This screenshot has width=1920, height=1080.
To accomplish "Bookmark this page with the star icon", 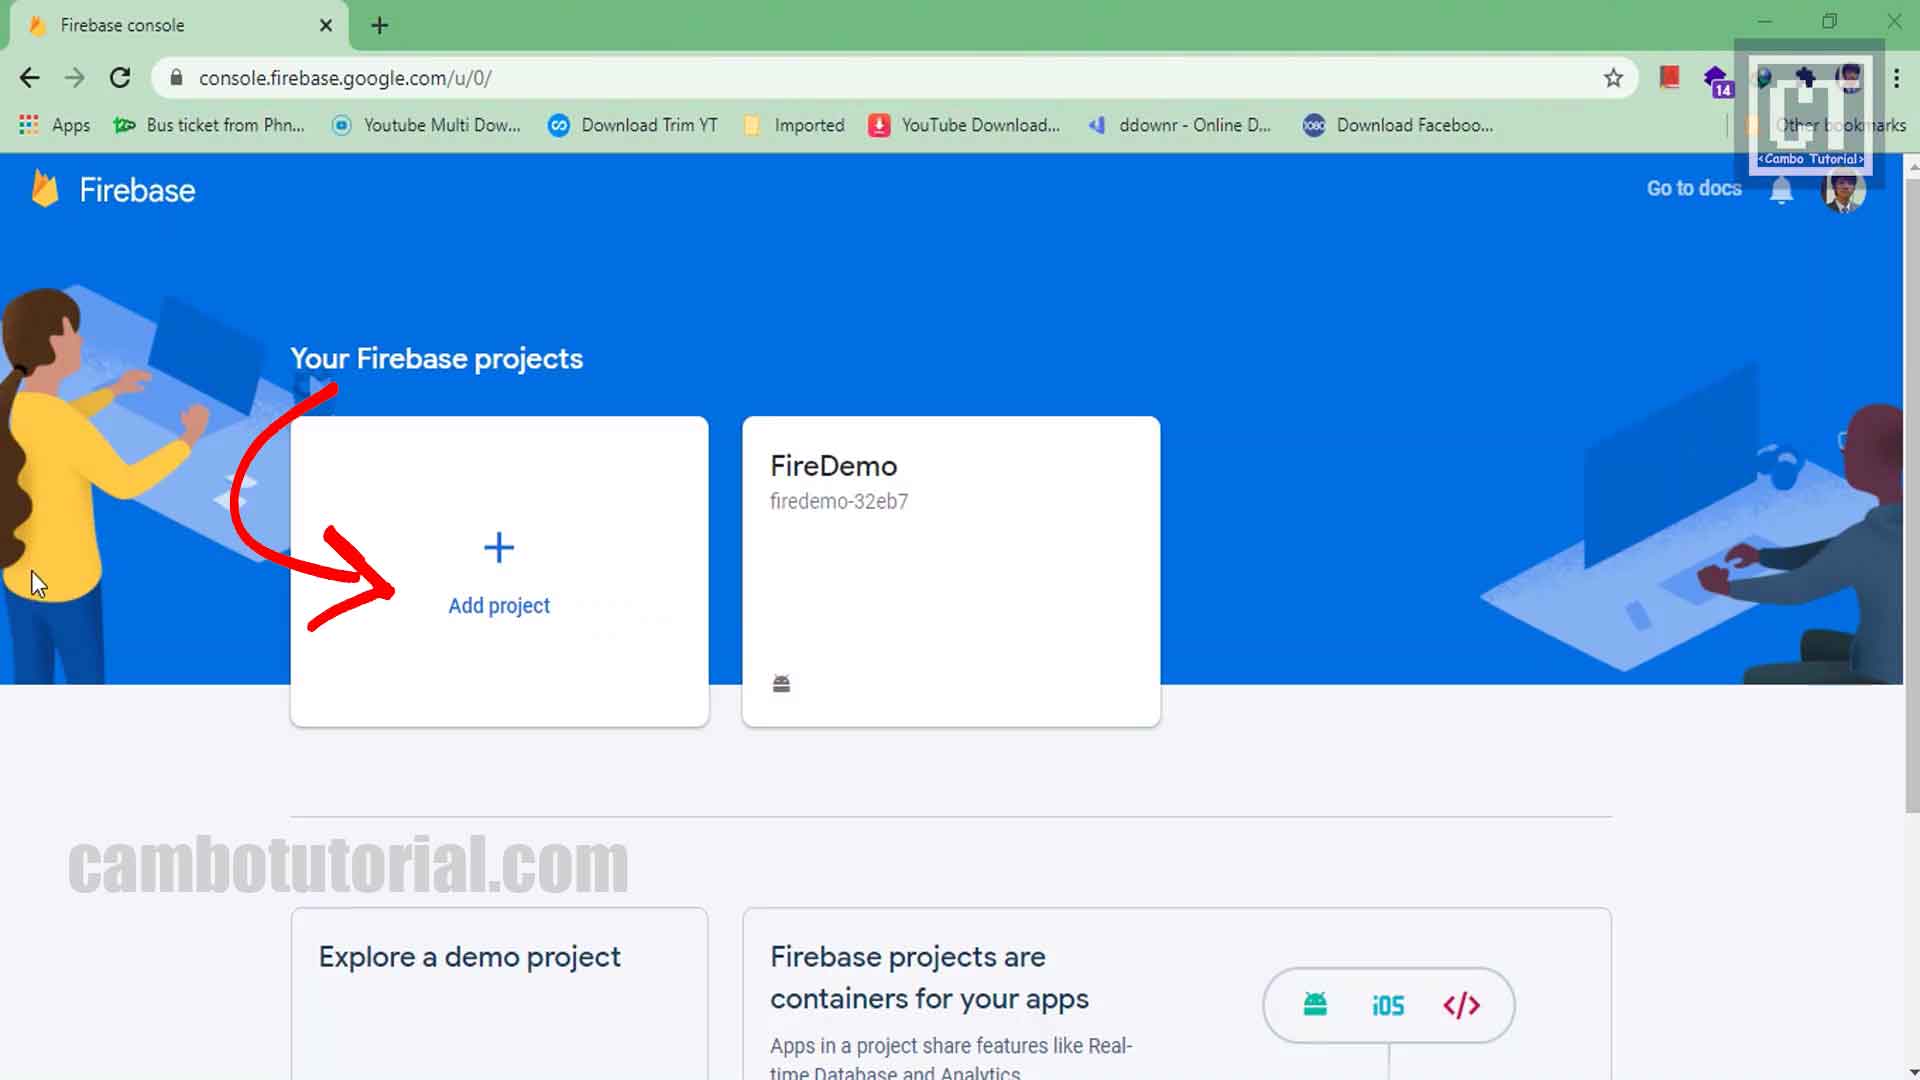I will (1613, 77).
